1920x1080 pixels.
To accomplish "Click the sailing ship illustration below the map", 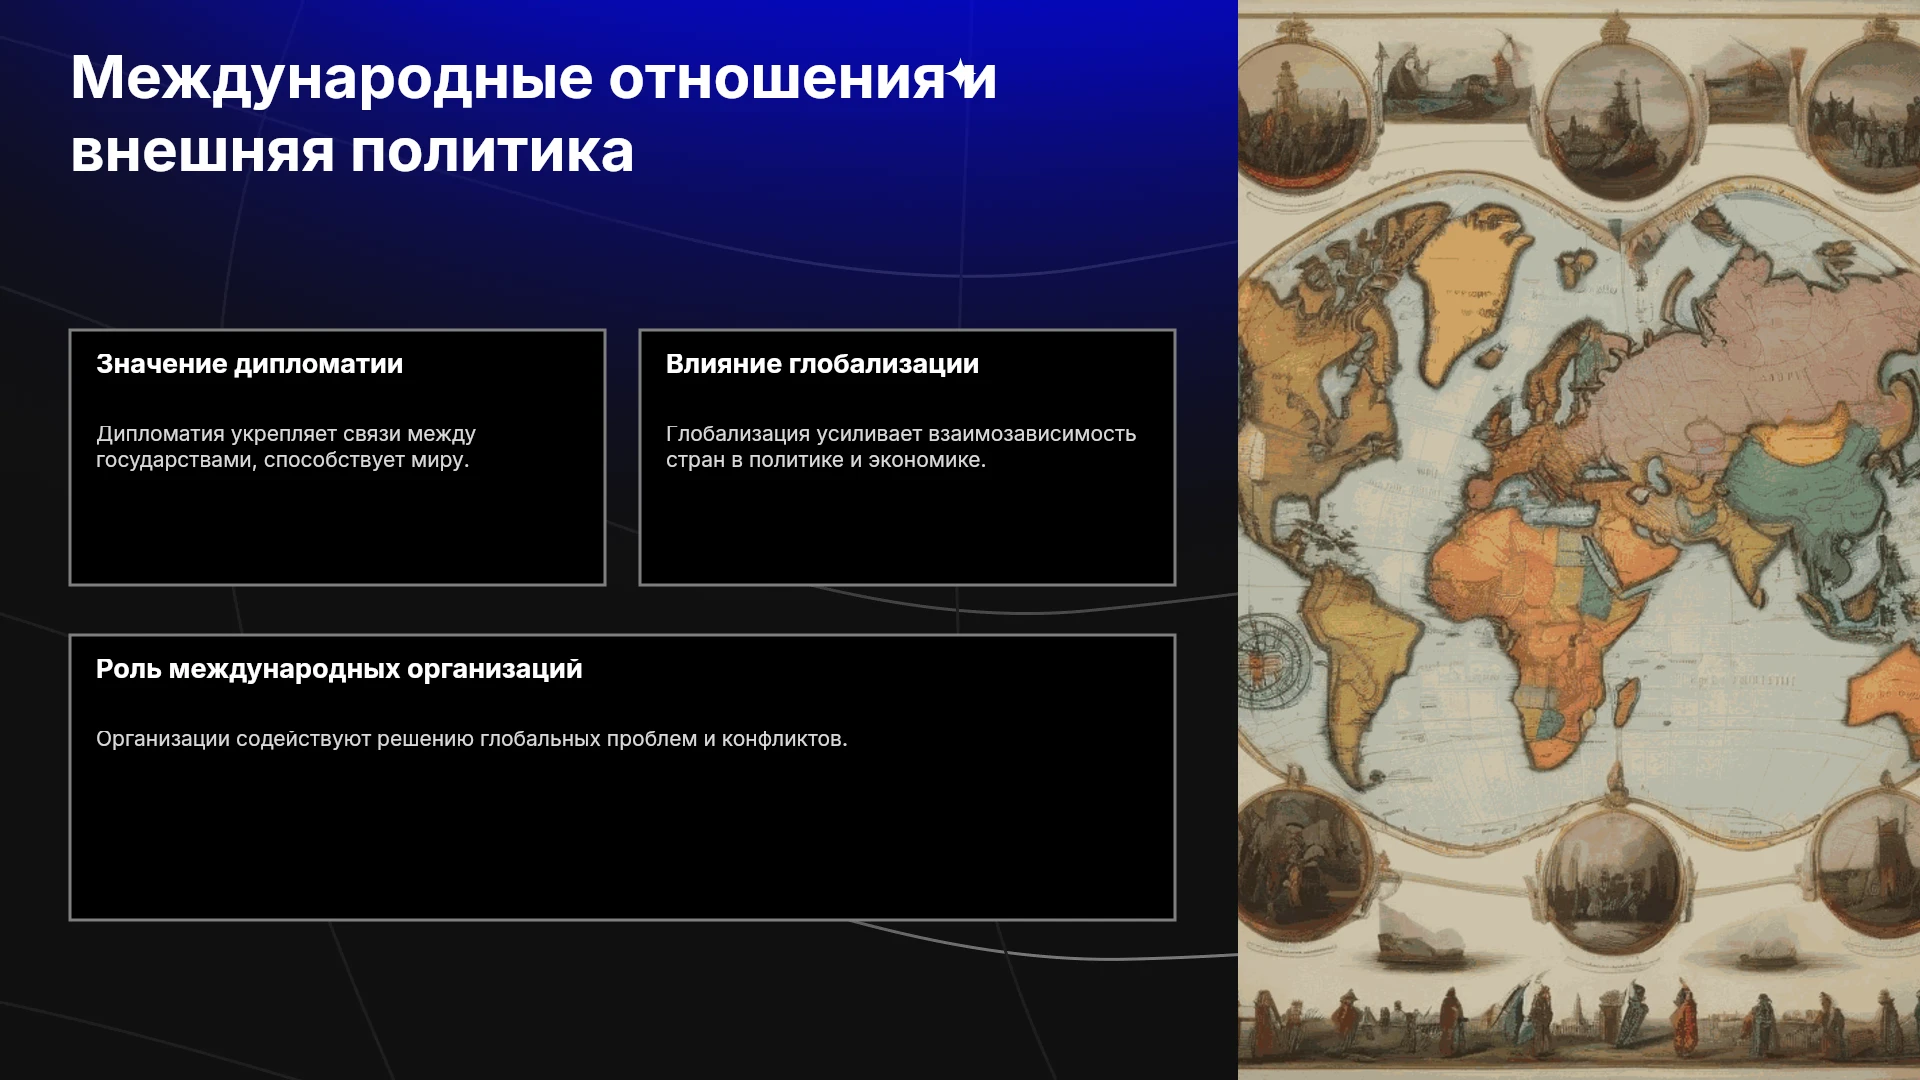I will (x=1418, y=934).
